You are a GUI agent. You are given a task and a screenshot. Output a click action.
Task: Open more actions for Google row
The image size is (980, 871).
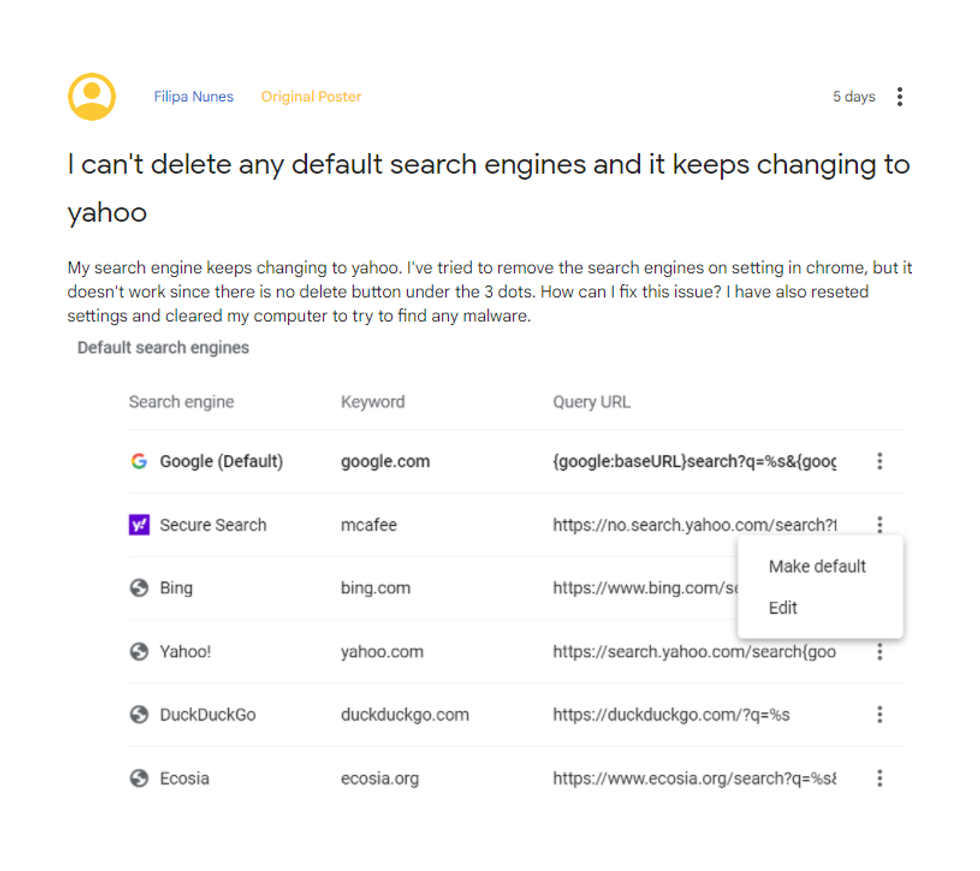(x=880, y=461)
